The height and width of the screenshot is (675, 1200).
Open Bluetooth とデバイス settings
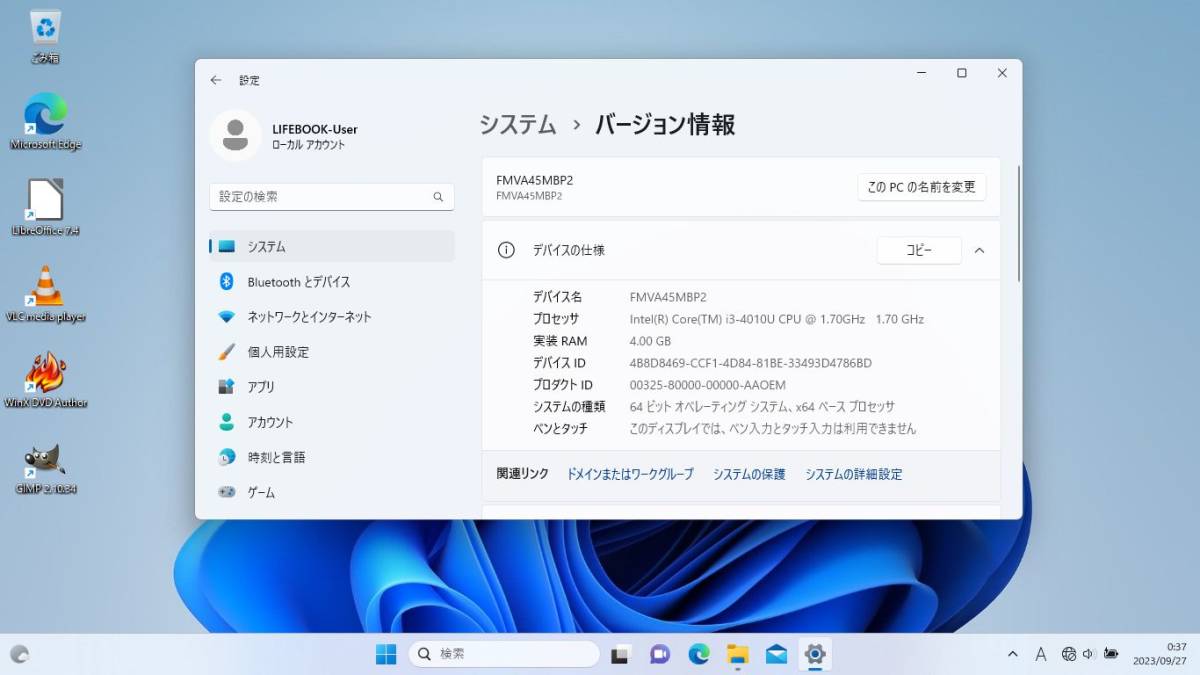click(332, 282)
